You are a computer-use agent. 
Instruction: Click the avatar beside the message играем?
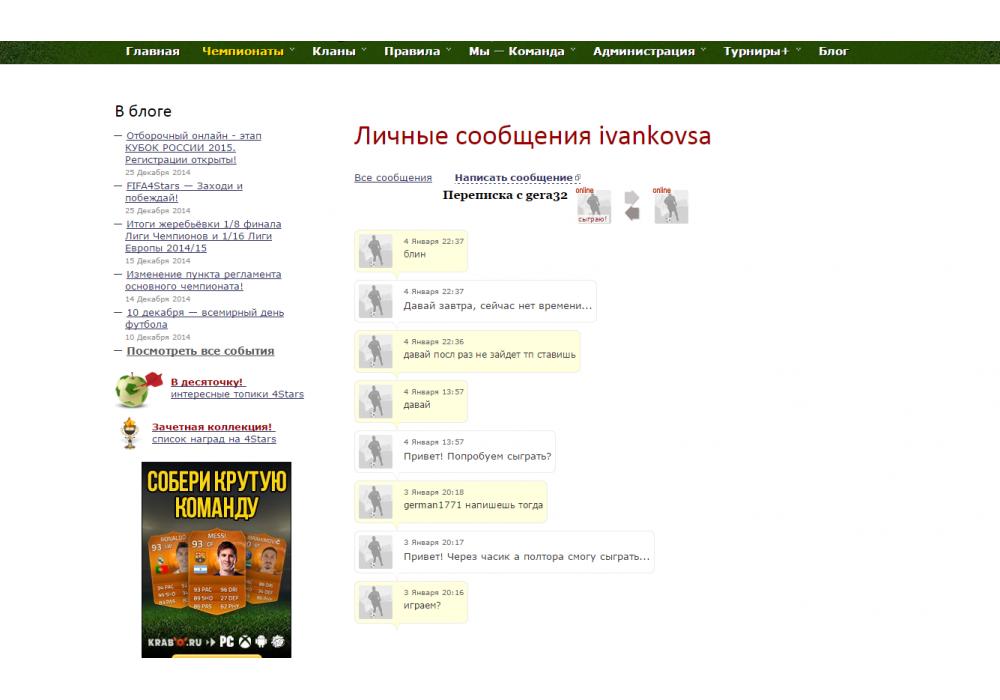[x=376, y=601]
